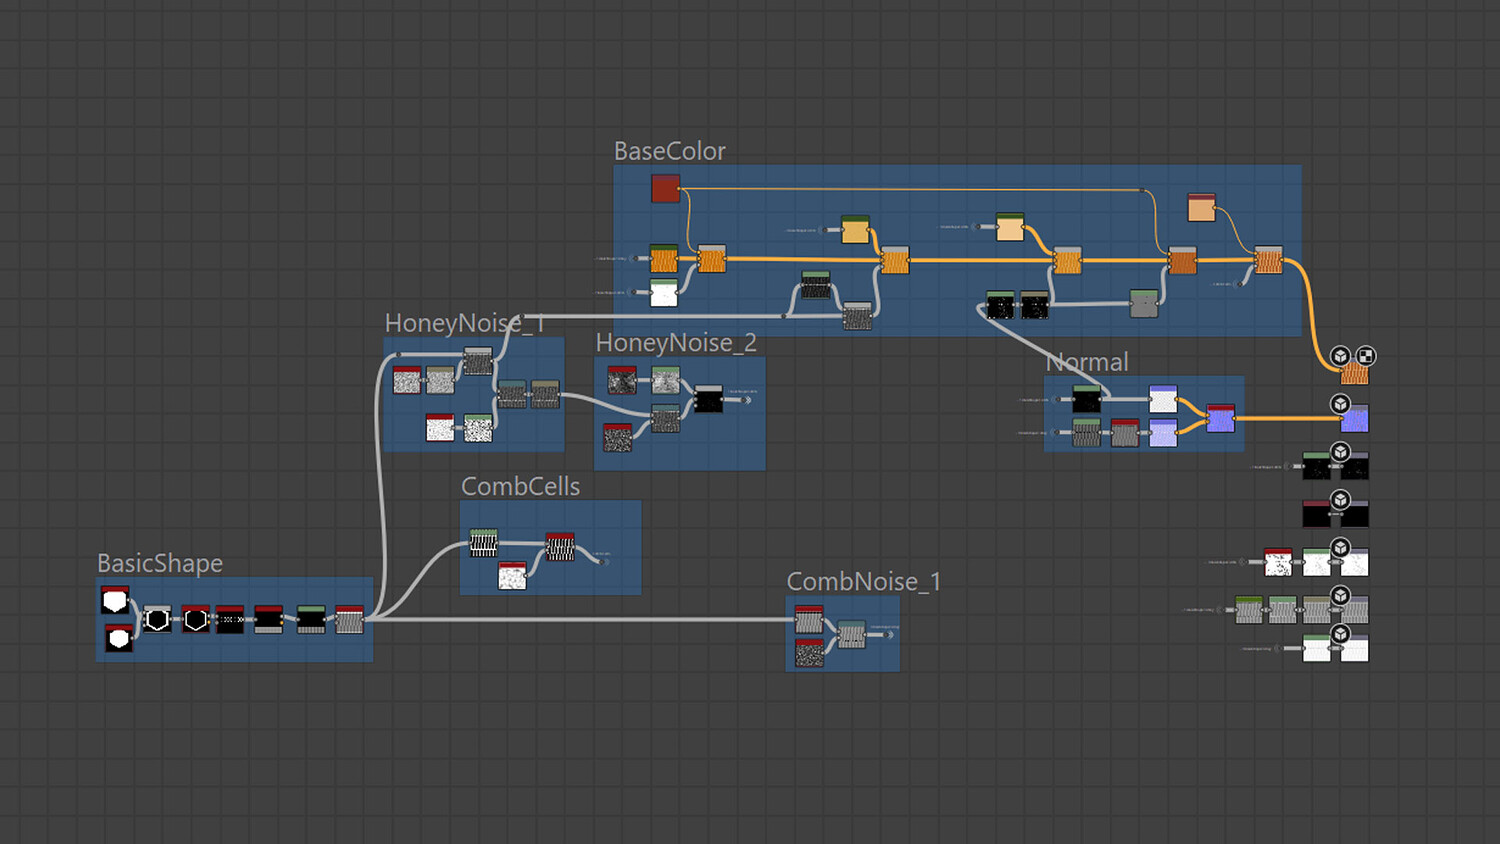
Task: Select the CombNoise_1 frame title
Action: click(x=864, y=582)
